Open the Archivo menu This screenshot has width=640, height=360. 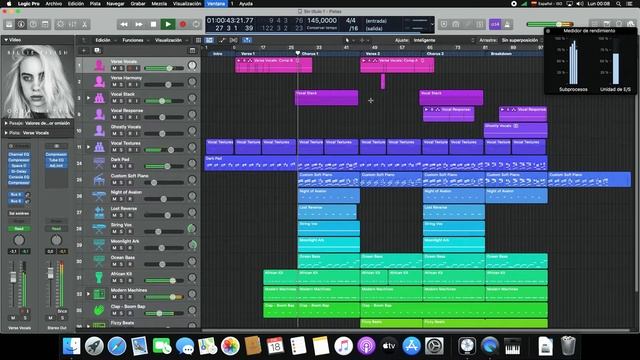coord(53,4)
